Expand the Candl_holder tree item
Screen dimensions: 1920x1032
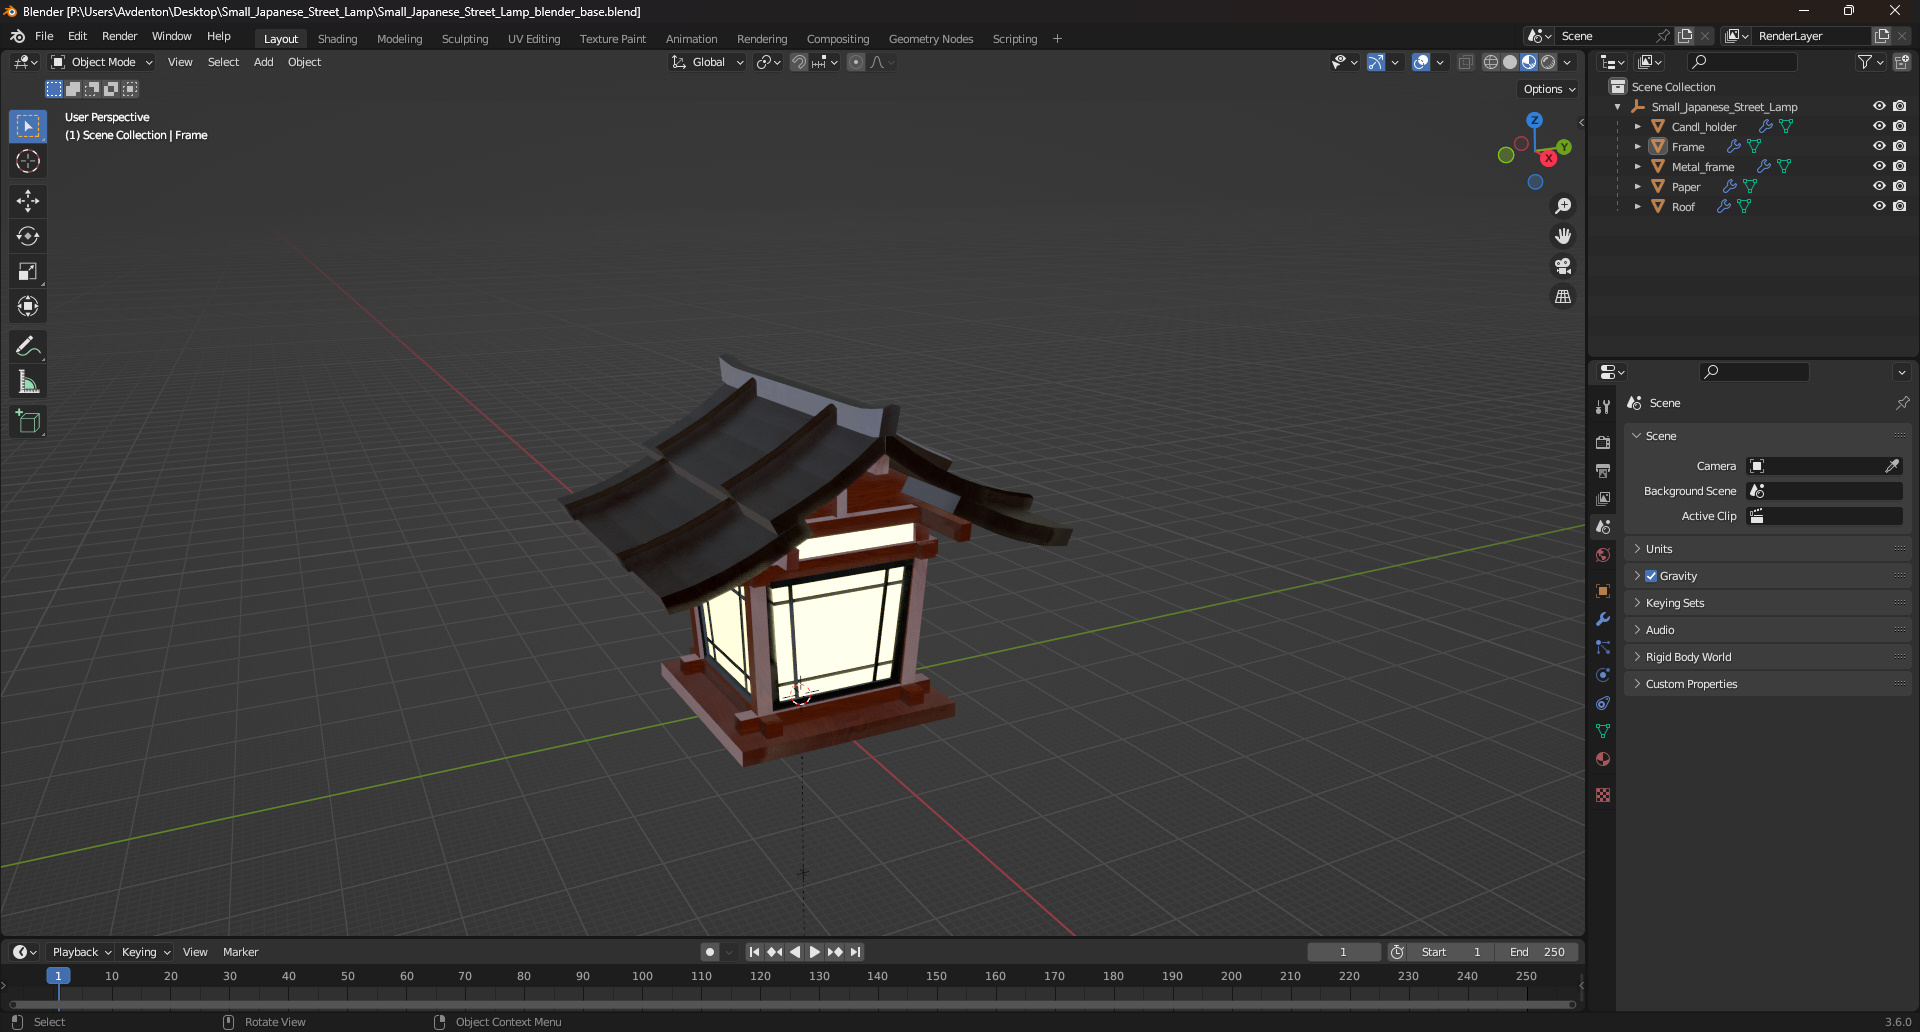click(1637, 127)
